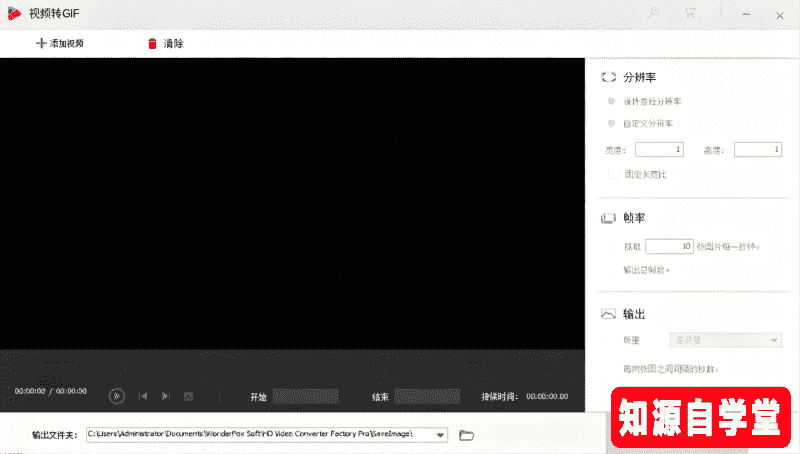Click the black video preview area

tap(292, 204)
